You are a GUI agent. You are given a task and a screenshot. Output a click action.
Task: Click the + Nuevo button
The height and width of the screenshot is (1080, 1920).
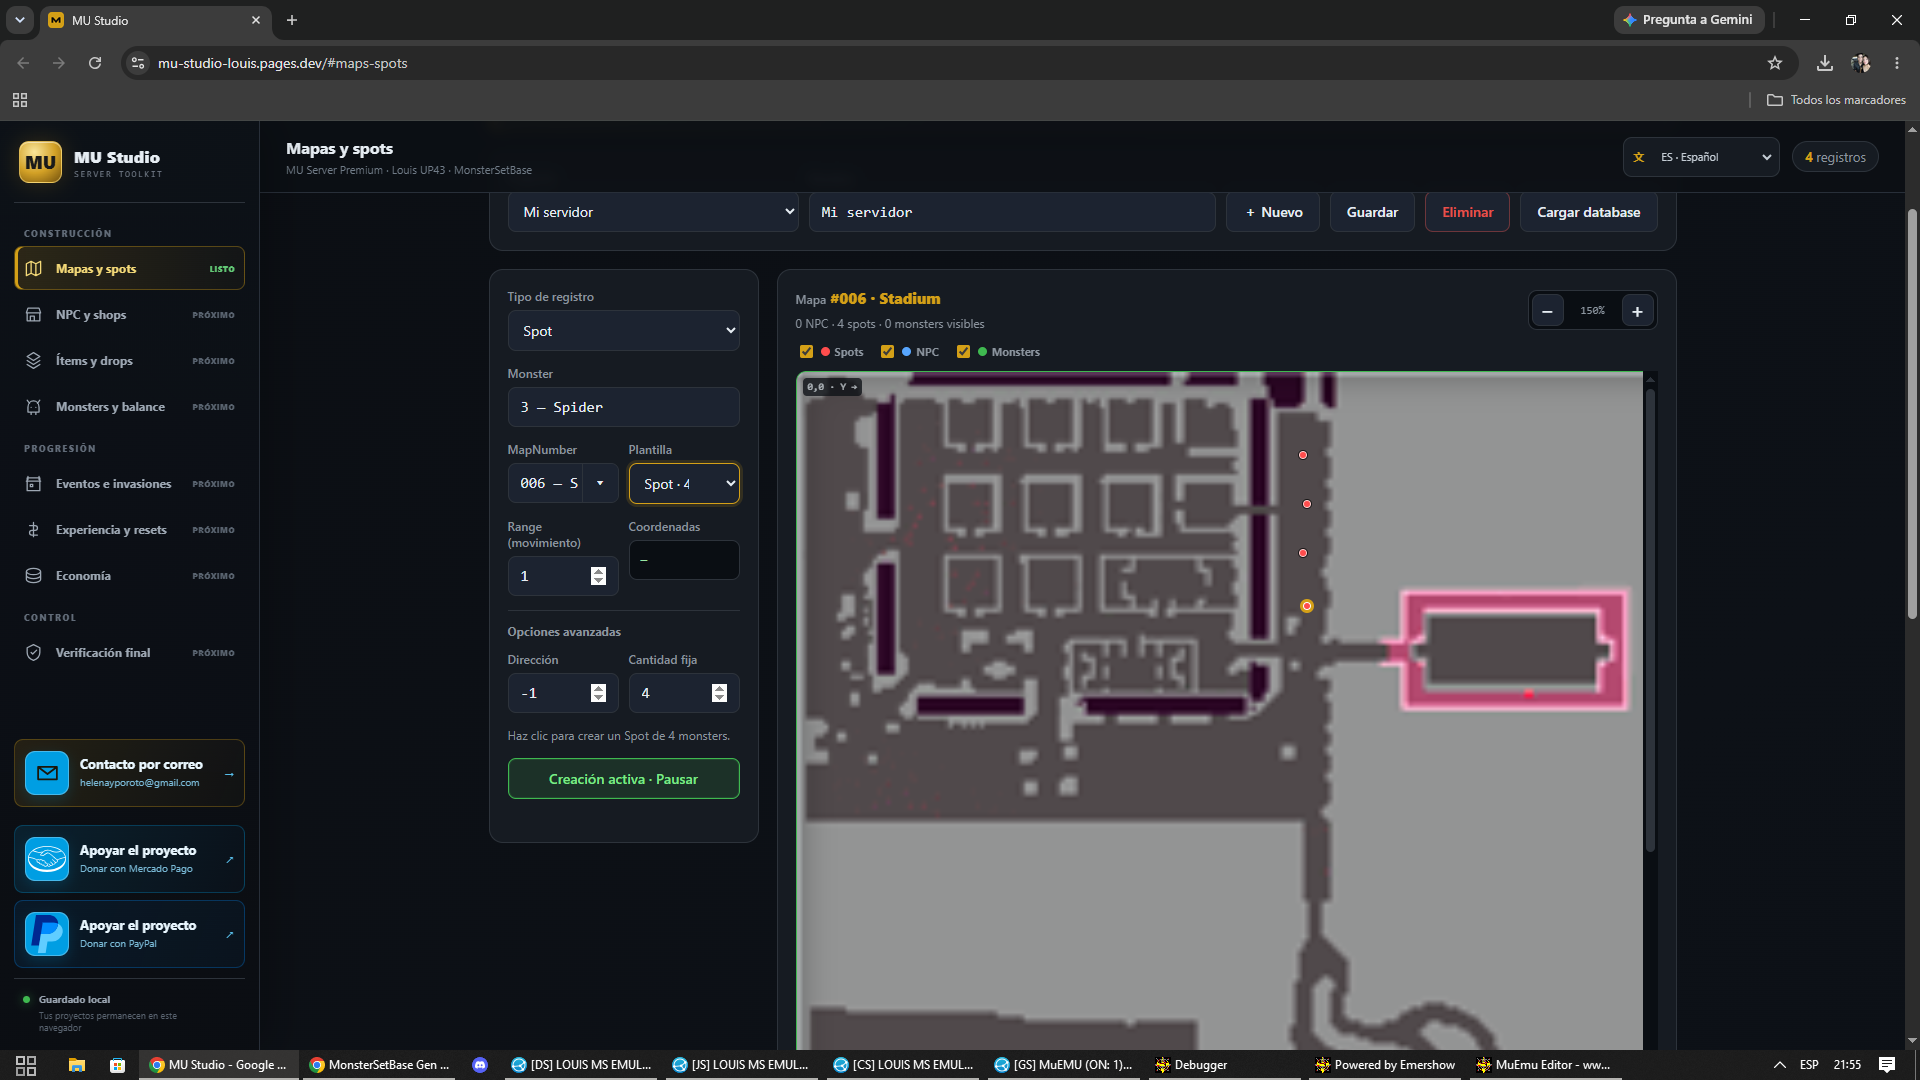1273,212
